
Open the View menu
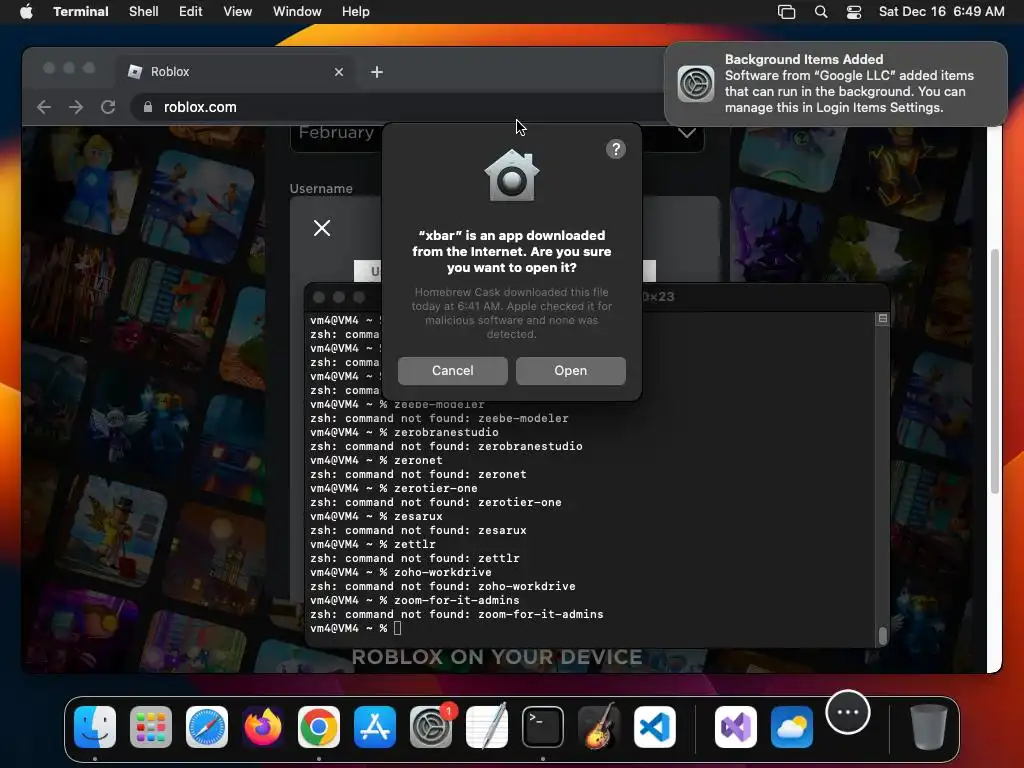238,12
